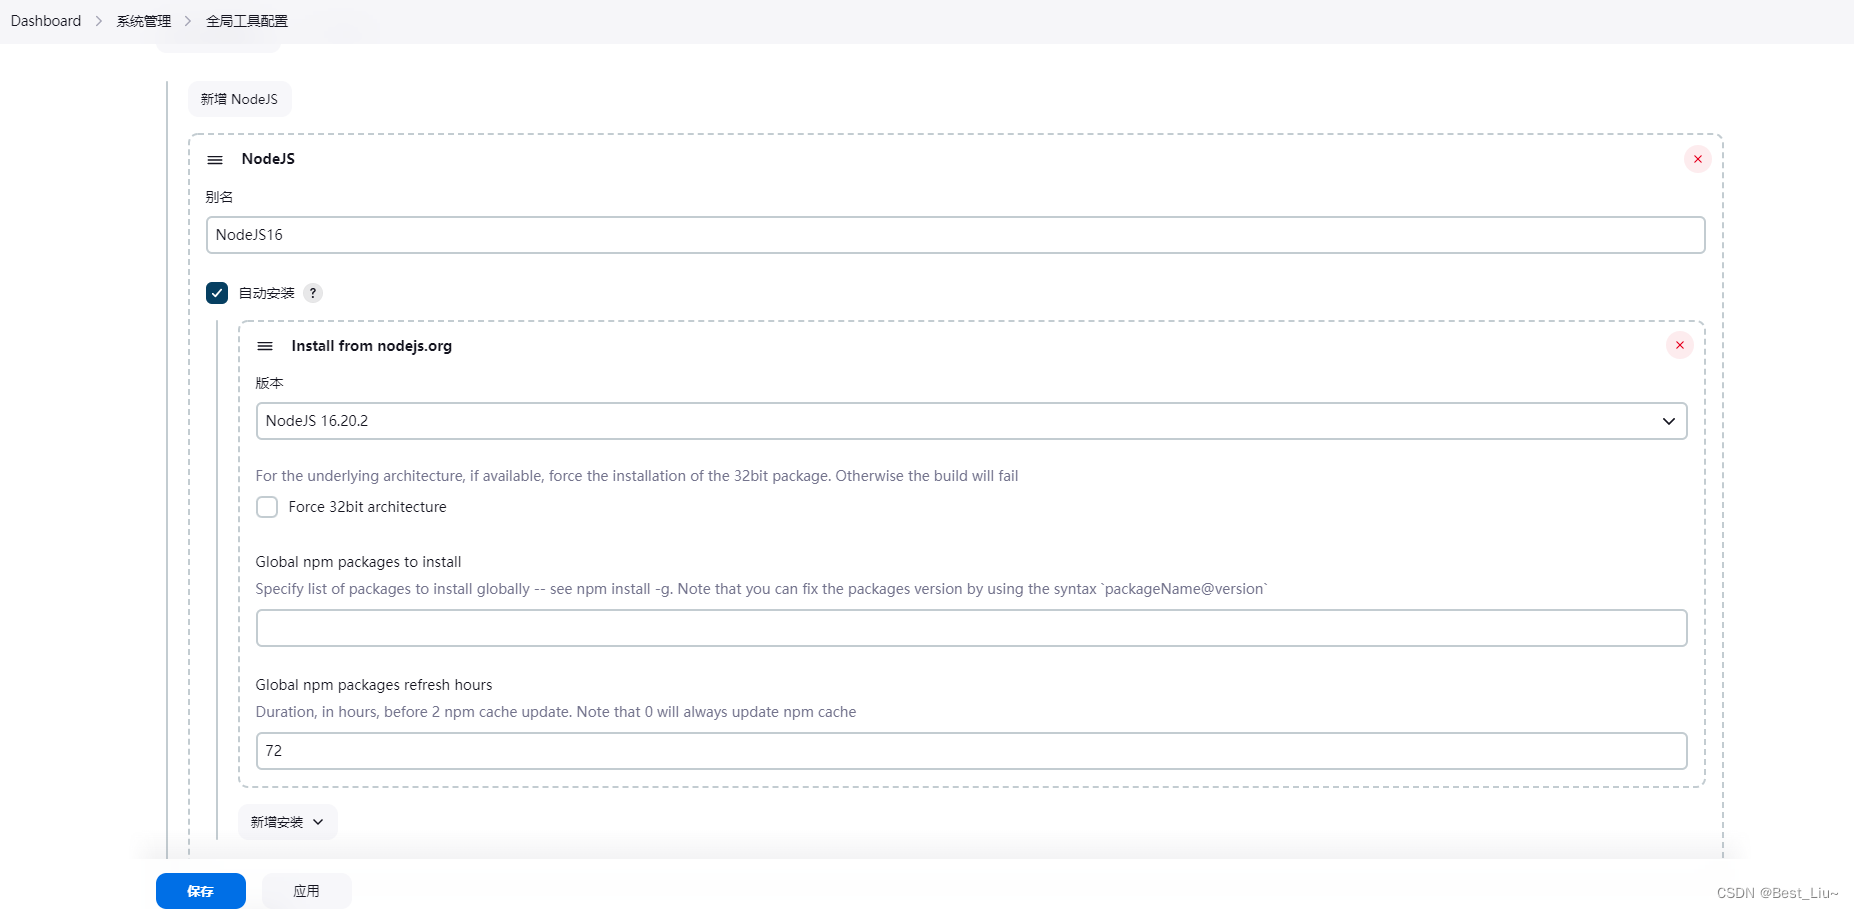1854x909 pixels.
Task: Select a different version from the 版本 dropdown
Action: pyautogui.click(x=970, y=421)
